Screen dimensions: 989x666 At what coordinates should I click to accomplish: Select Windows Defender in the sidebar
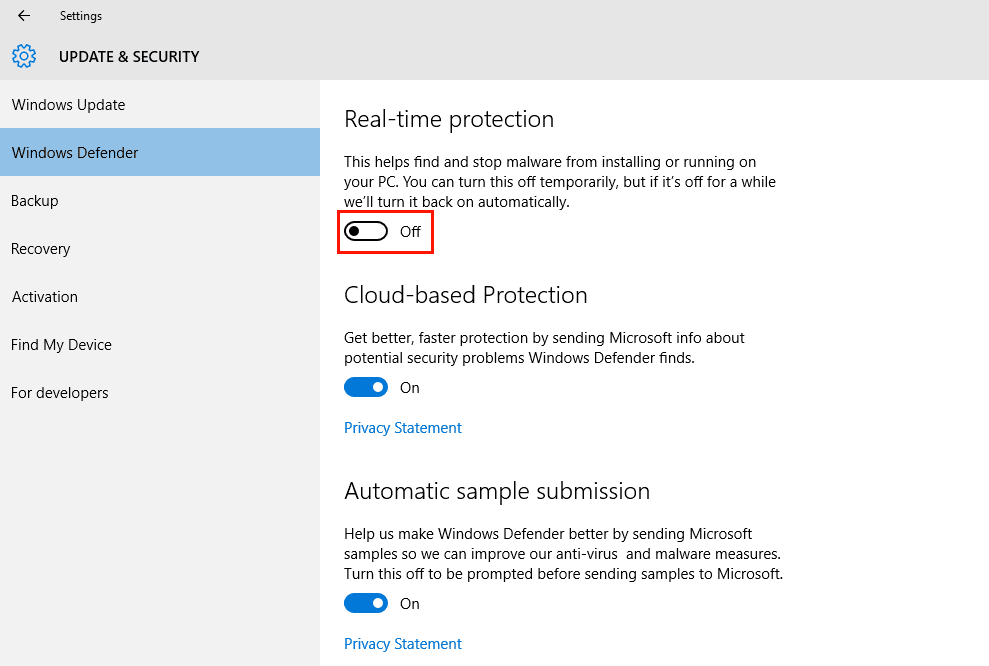pyautogui.click(x=160, y=153)
